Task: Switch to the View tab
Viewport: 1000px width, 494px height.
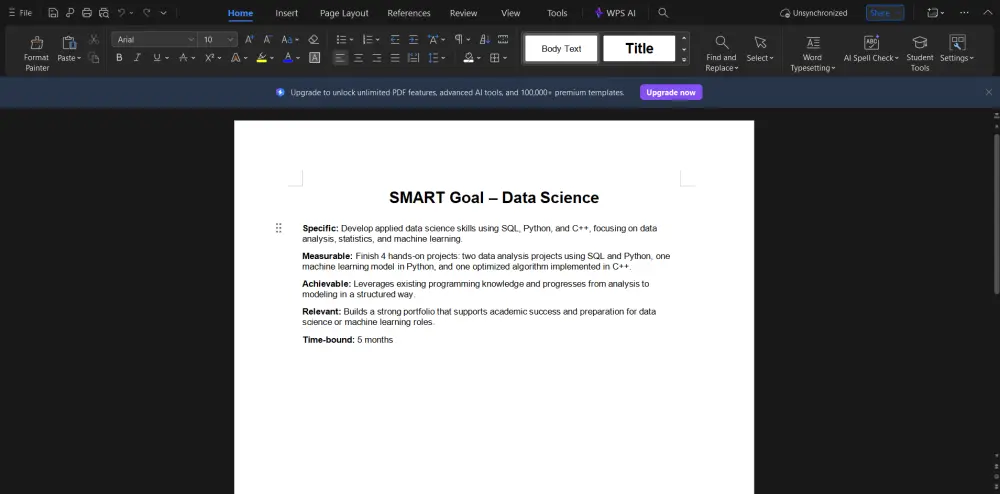Action: [x=510, y=13]
